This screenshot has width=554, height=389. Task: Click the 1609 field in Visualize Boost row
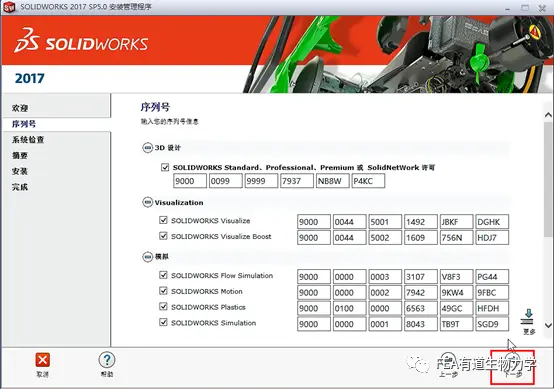421,238
